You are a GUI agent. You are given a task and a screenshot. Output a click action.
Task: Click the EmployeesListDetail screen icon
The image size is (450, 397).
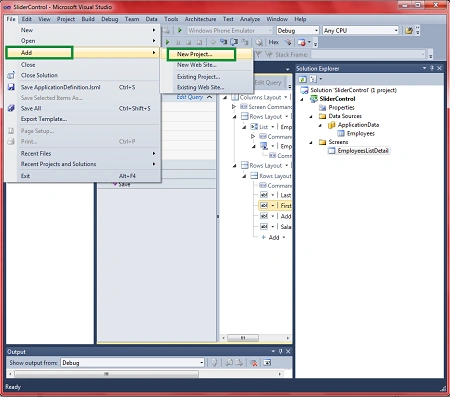pyautogui.click(x=331, y=151)
